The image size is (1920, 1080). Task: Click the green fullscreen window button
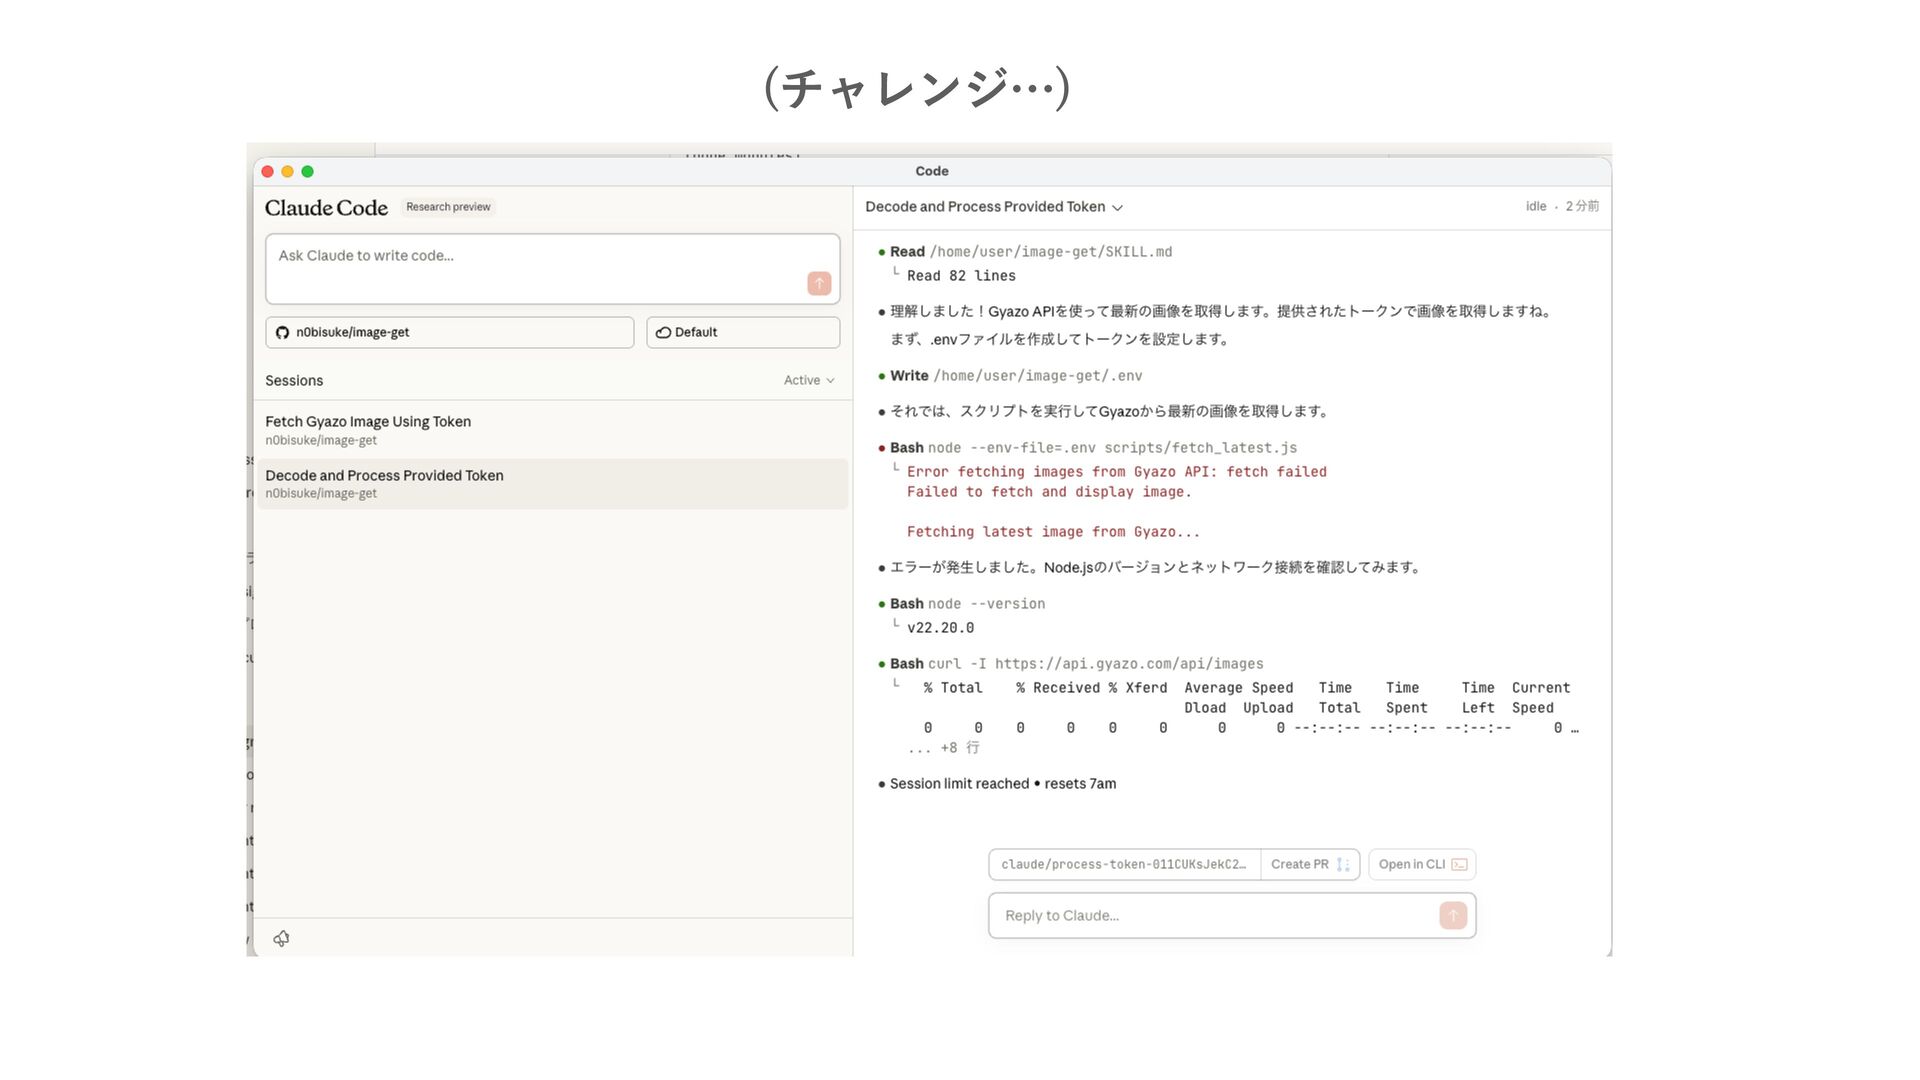(307, 172)
